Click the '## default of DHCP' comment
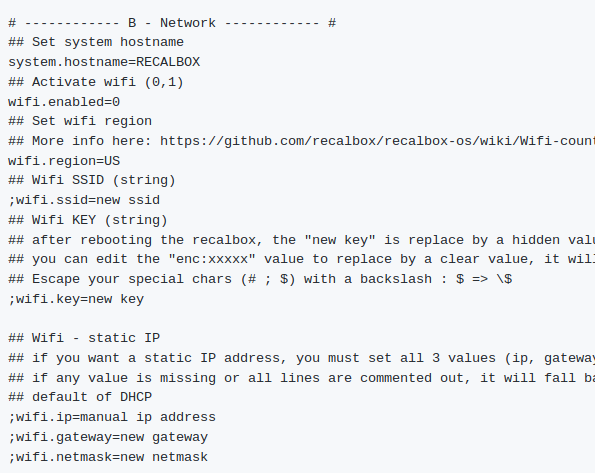 pos(80,397)
